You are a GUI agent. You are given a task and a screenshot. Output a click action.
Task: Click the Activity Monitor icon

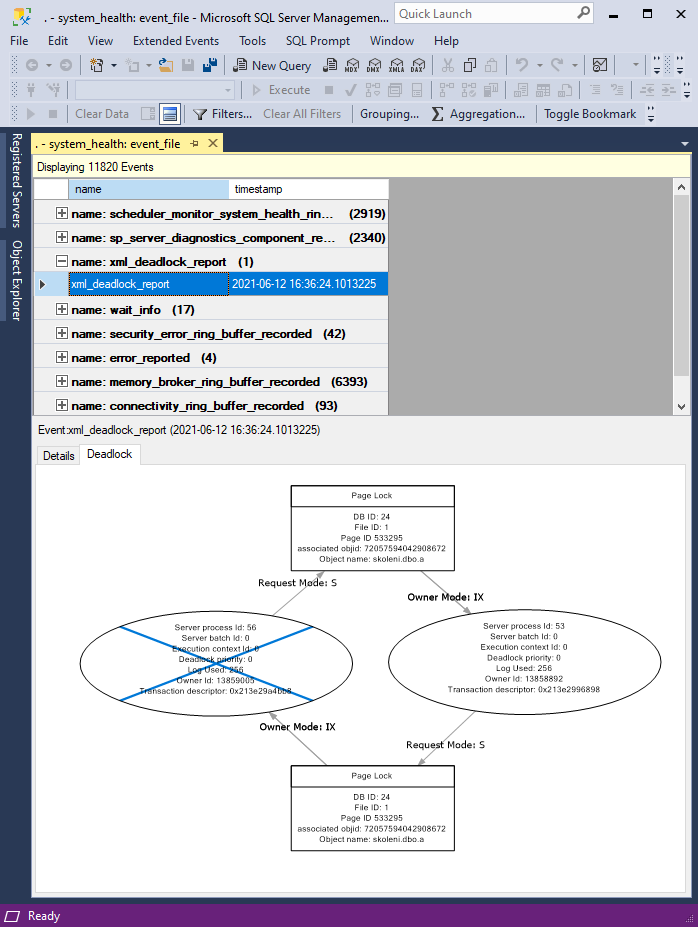click(x=600, y=66)
